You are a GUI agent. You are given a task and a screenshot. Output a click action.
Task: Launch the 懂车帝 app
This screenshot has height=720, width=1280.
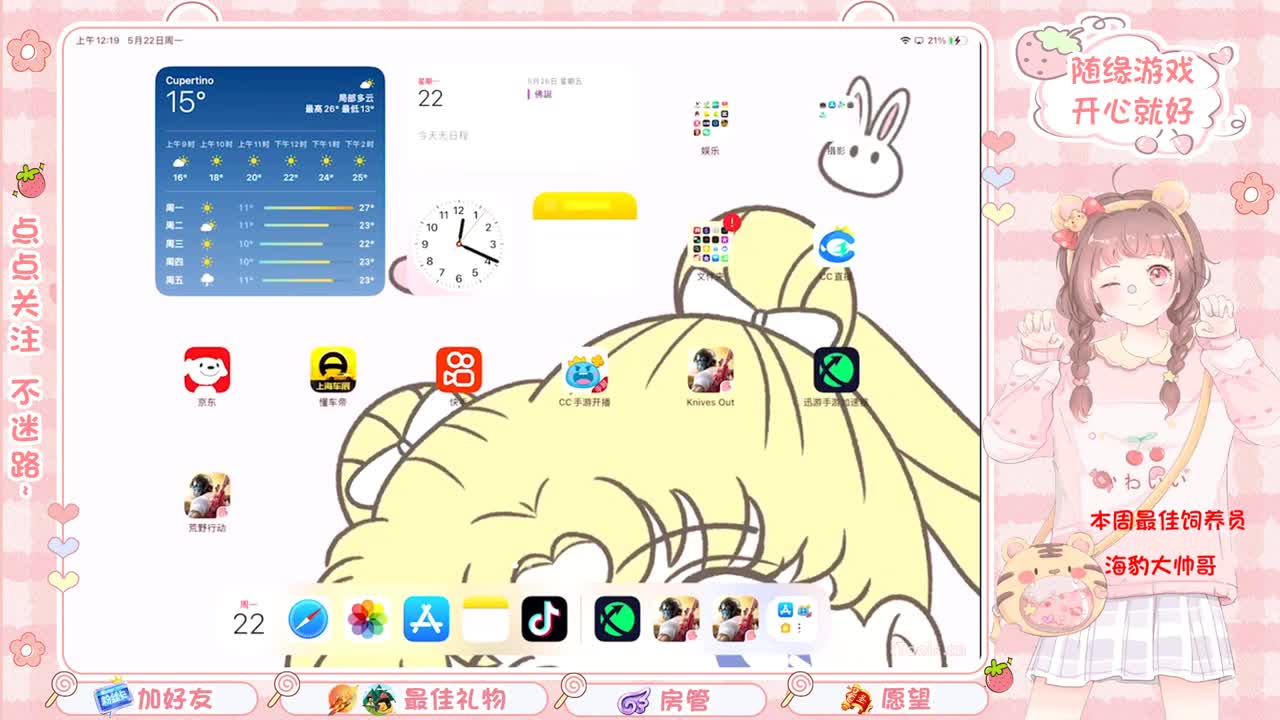pos(333,370)
